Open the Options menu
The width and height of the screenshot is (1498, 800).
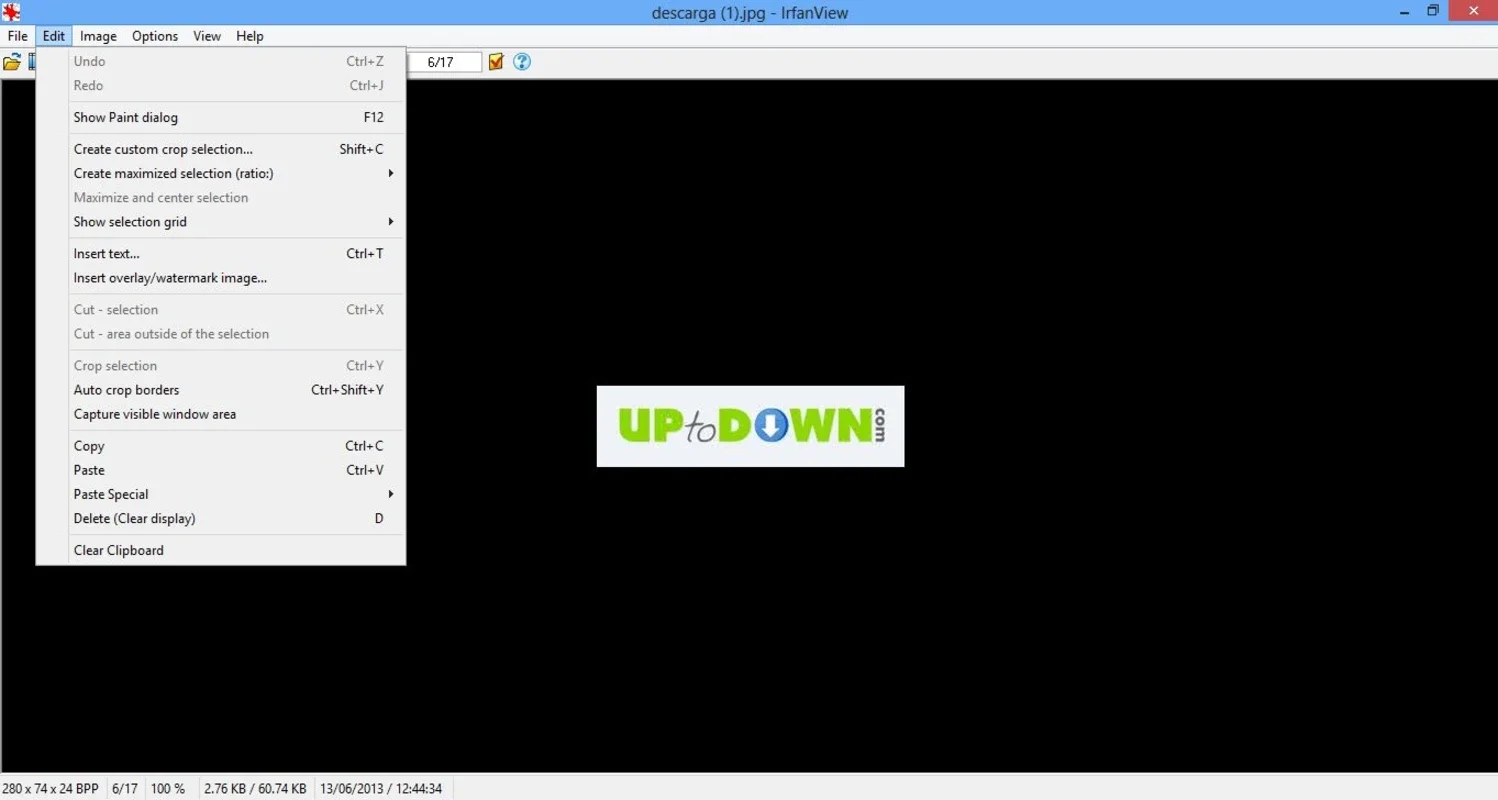click(155, 36)
